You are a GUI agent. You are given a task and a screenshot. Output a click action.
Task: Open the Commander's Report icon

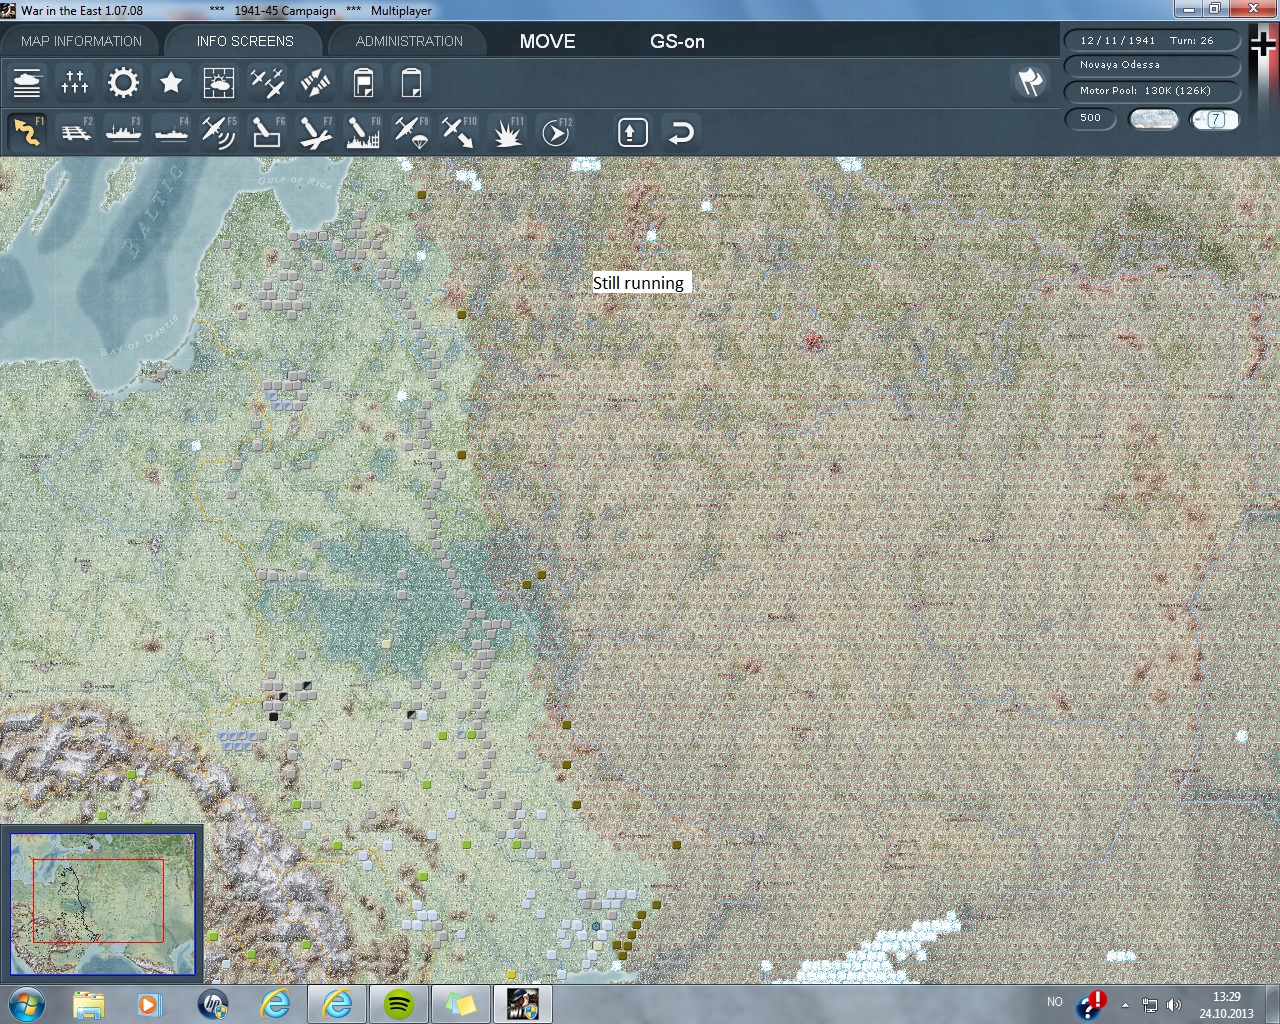tap(363, 83)
